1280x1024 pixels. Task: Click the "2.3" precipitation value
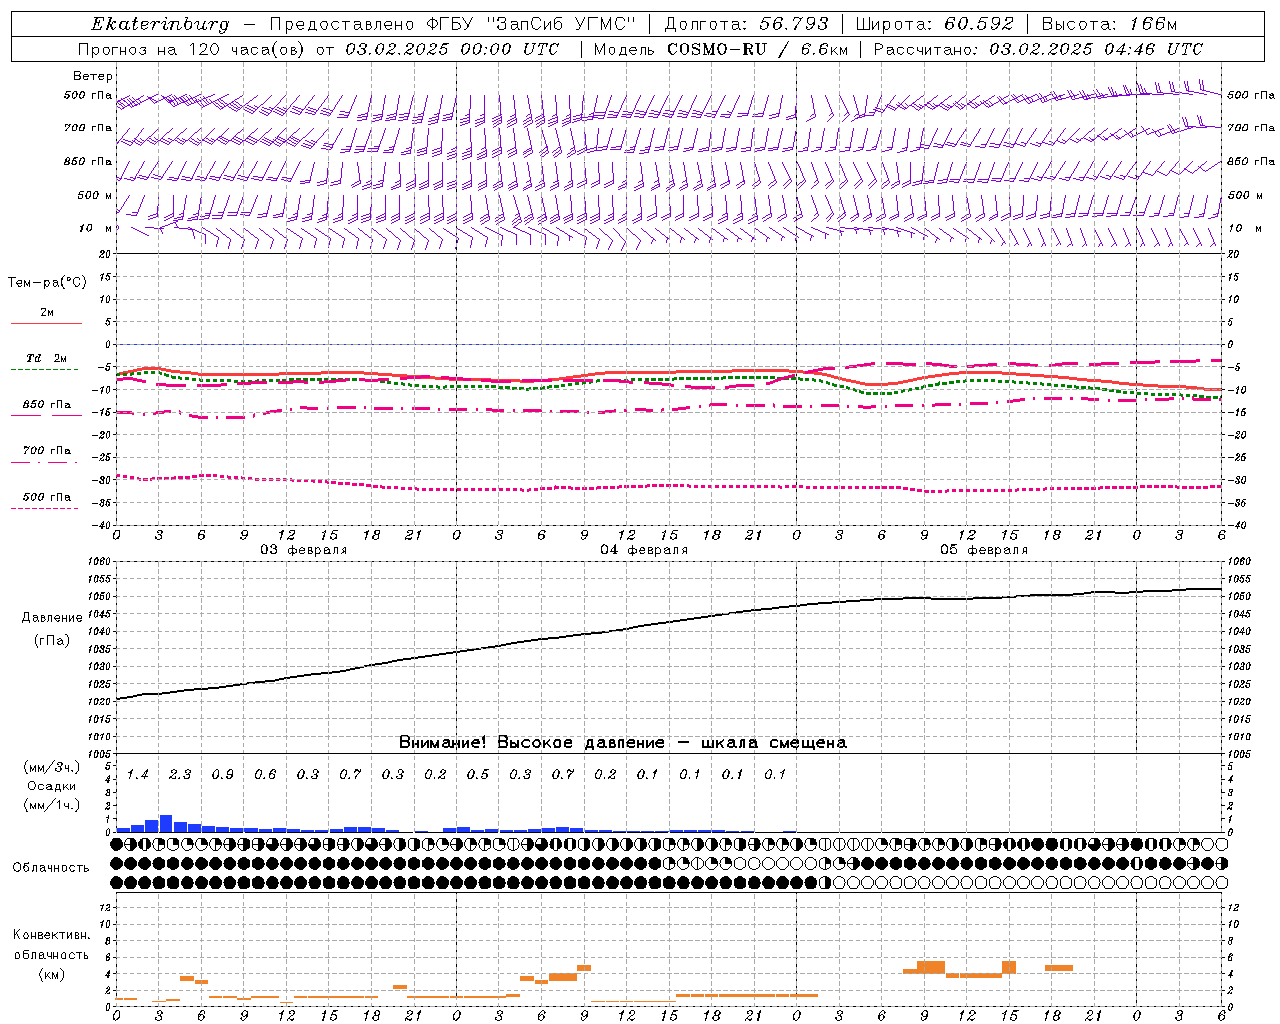[180, 775]
